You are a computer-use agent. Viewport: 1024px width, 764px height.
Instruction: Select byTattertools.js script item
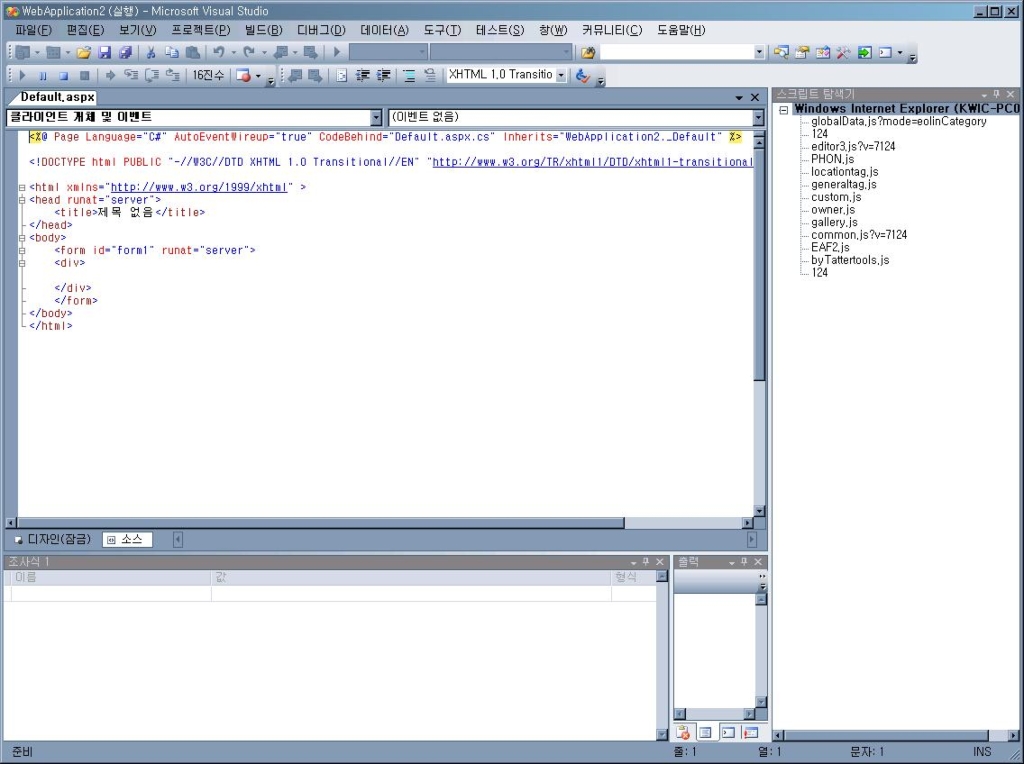click(850, 261)
